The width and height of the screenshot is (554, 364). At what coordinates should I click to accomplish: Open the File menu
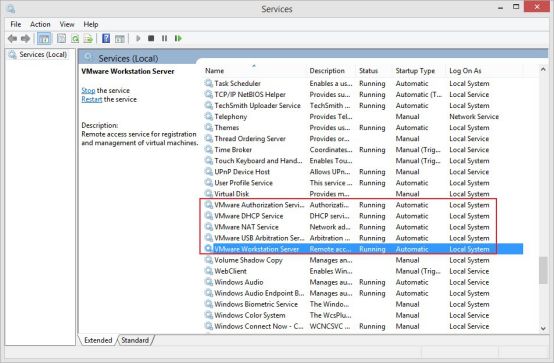[16, 24]
